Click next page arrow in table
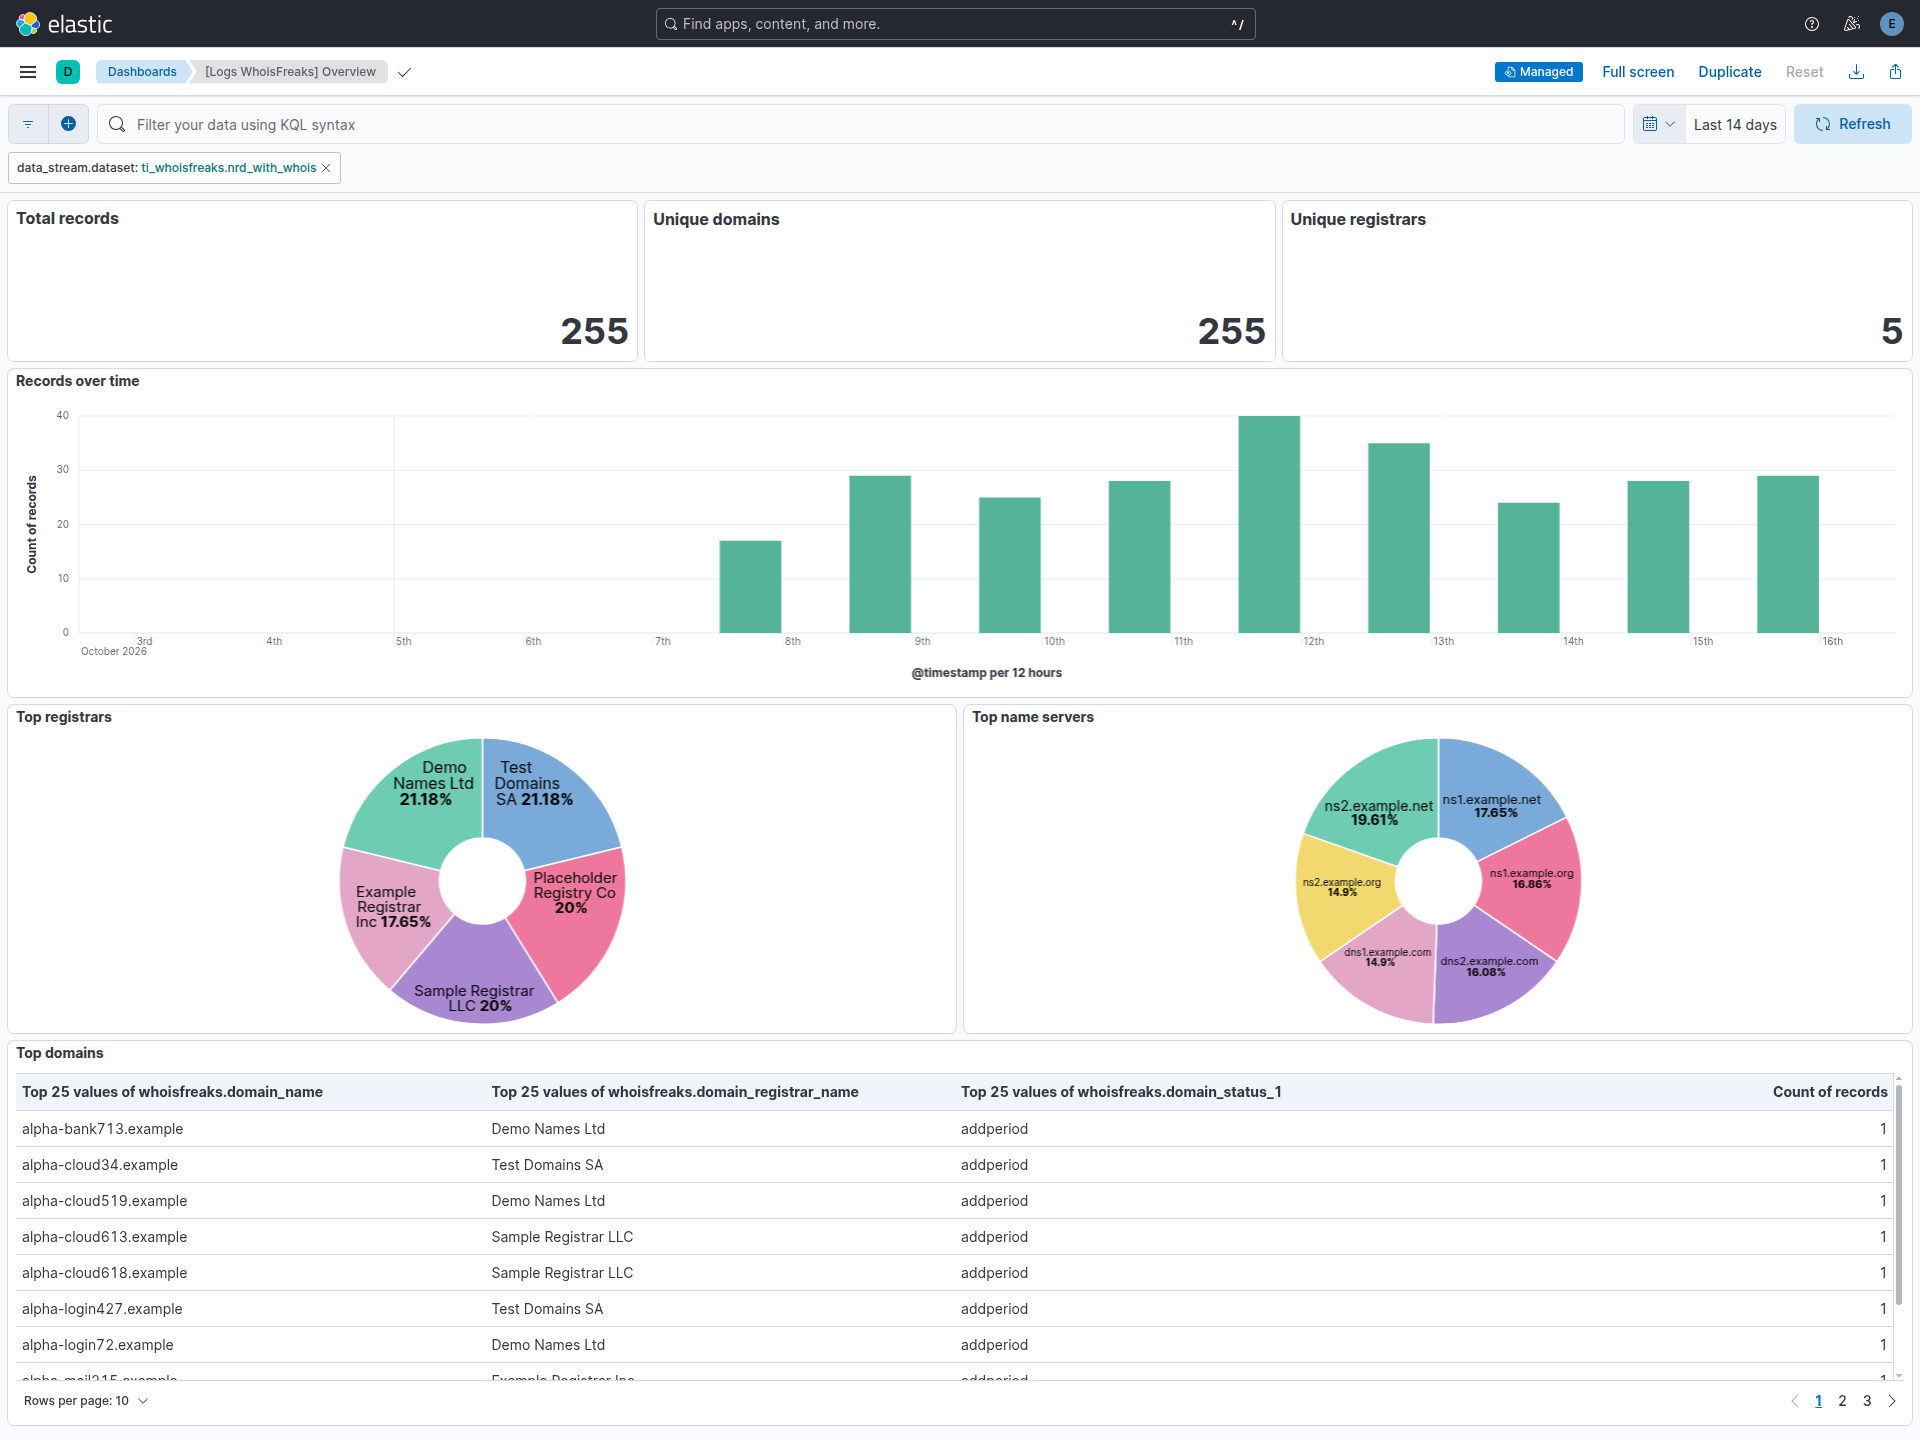Screen dimensions: 1920x1440 (x=1891, y=1401)
